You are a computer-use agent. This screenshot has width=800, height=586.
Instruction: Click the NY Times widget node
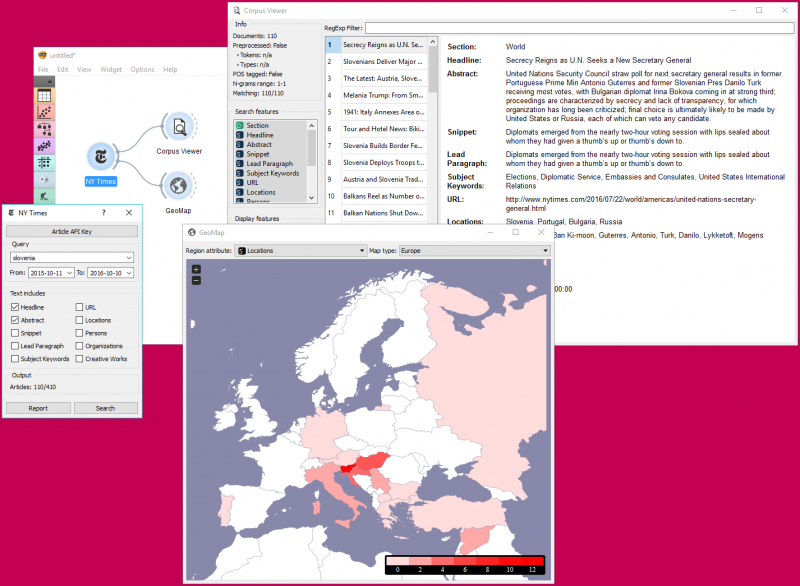click(101, 156)
